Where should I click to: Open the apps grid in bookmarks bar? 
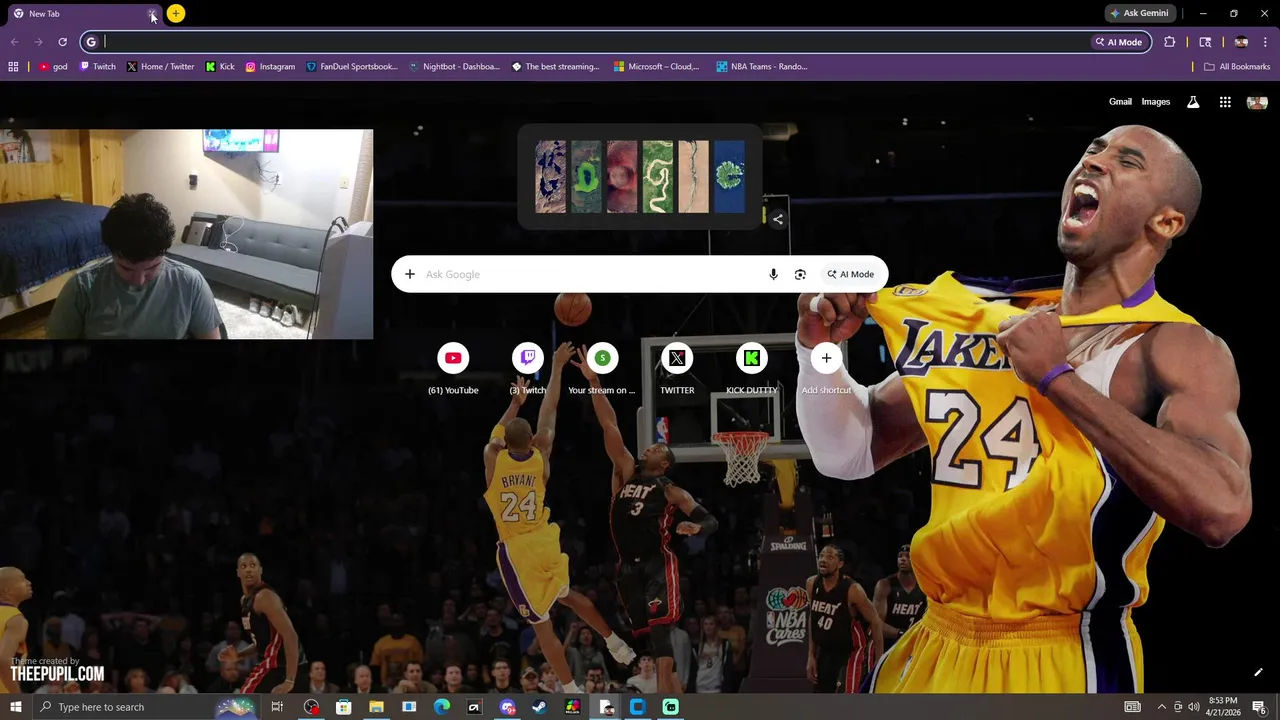[x=13, y=67]
